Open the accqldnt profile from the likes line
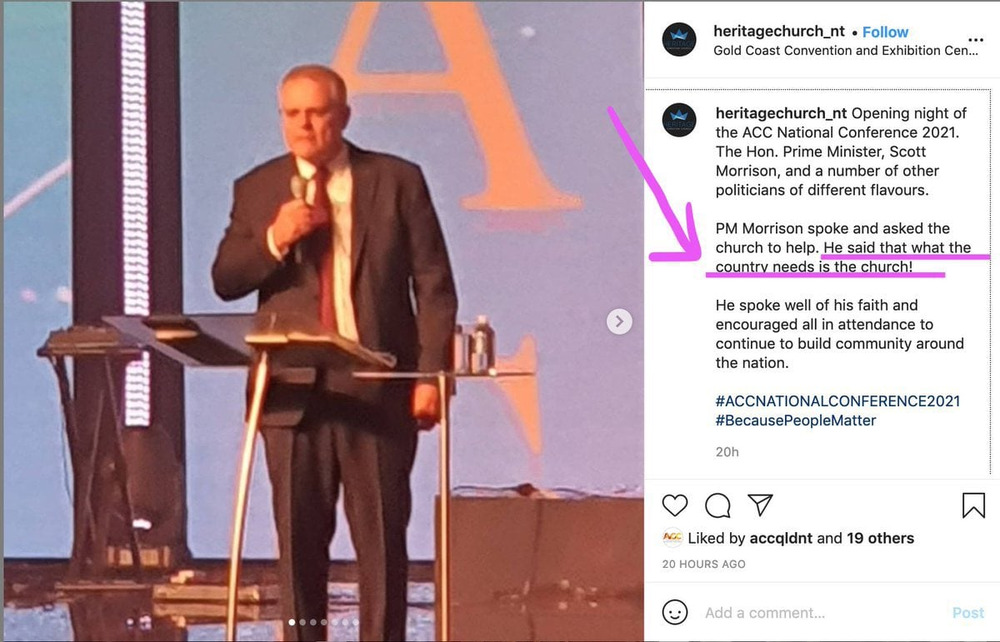The height and width of the screenshot is (642, 1000). [781, 538]
